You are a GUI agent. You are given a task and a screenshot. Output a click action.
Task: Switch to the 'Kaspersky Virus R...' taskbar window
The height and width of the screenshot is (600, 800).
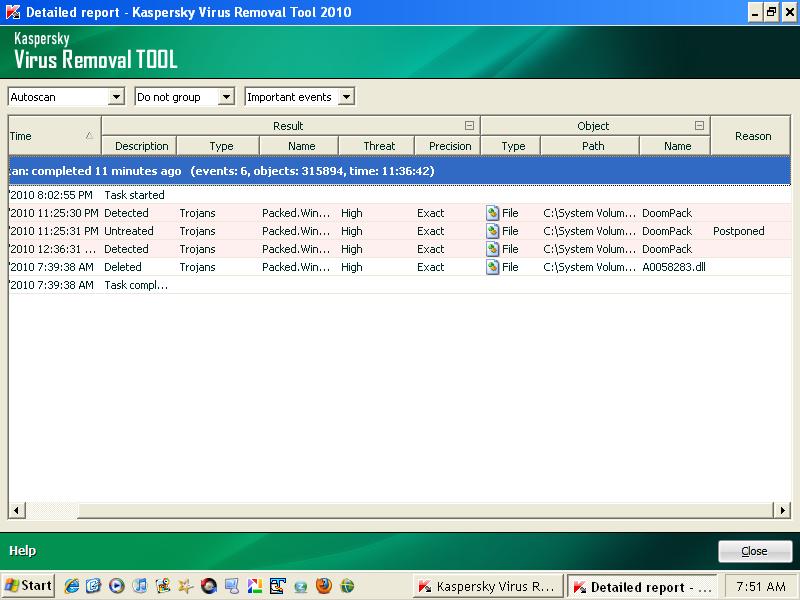(x=489, y=587)
